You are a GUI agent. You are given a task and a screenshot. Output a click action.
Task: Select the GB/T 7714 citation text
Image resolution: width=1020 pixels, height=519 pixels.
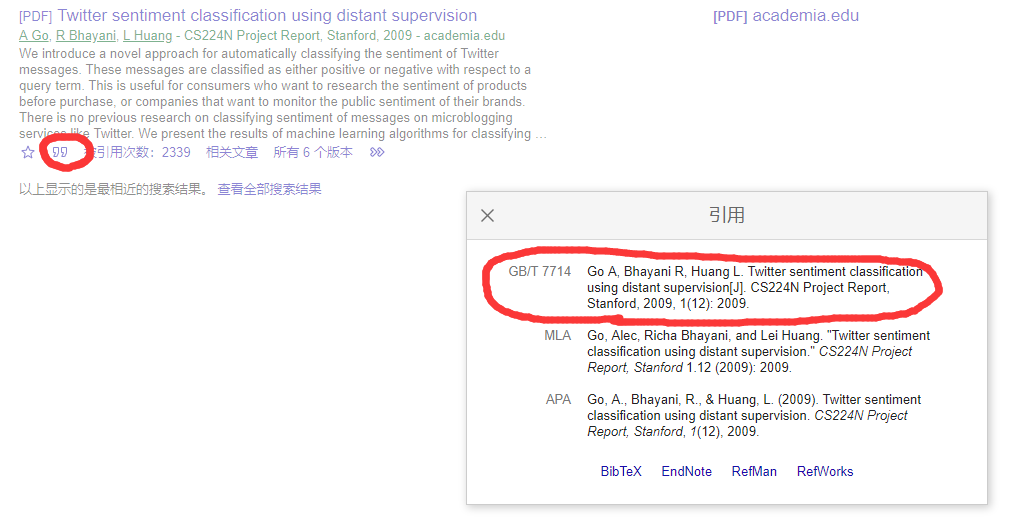point(755,287)
